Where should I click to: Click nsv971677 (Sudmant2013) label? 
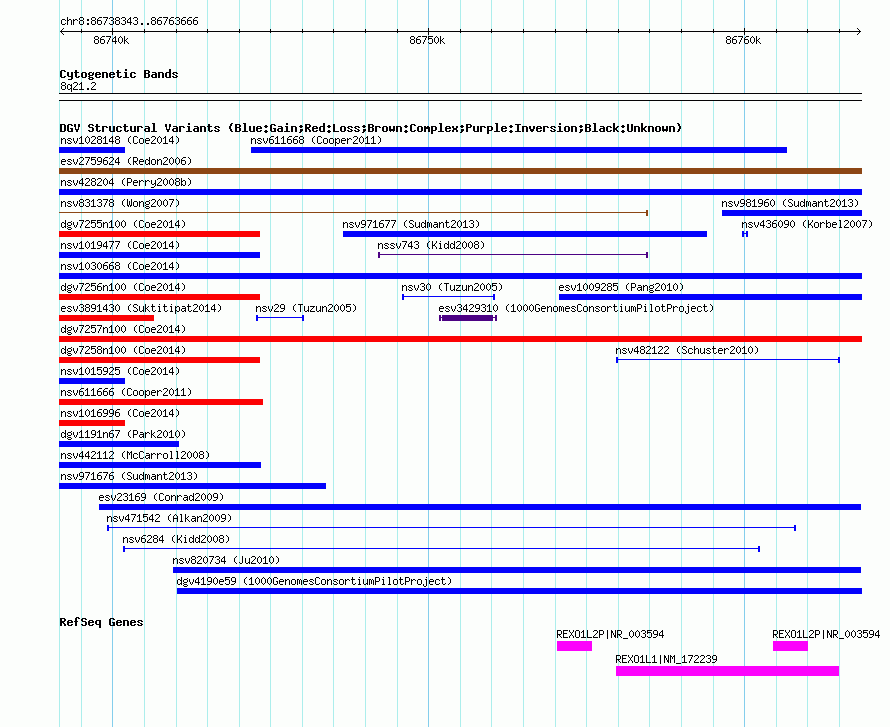(x=411, y=224)
